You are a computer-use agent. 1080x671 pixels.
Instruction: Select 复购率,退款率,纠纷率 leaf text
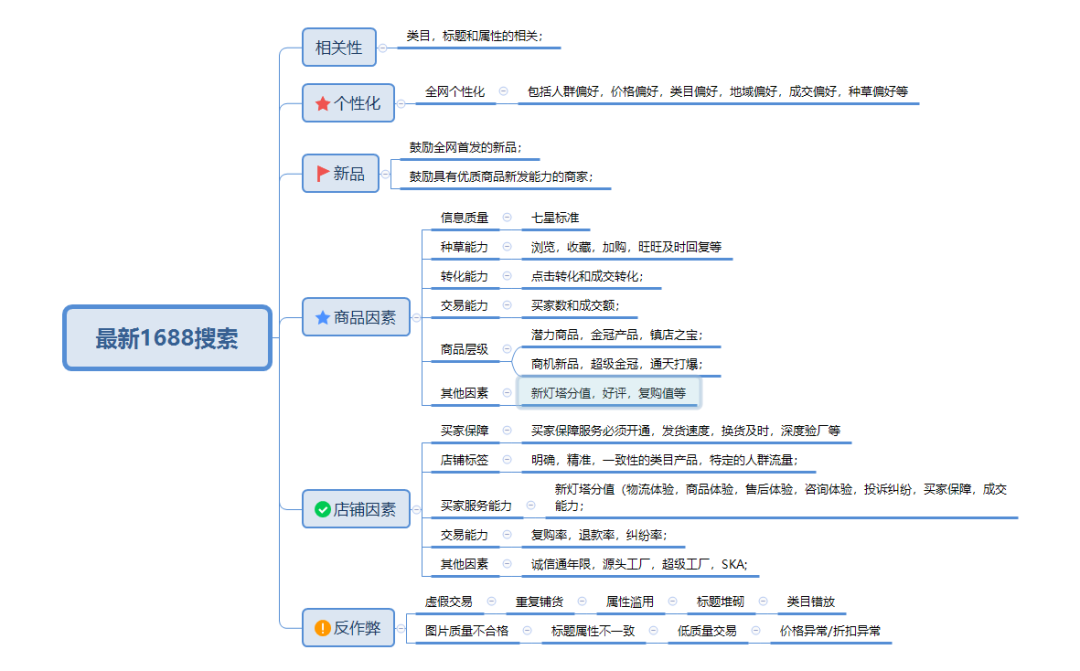coord(599,535)
